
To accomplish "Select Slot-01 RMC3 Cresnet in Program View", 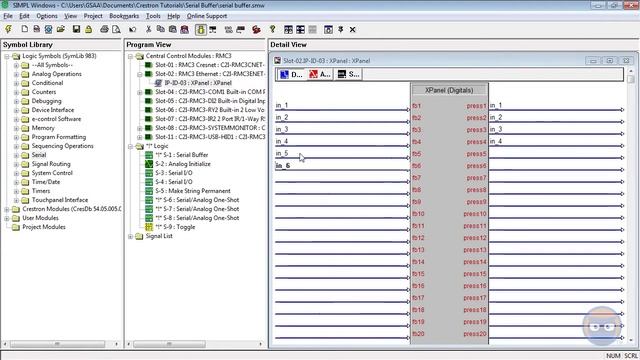I will coord(209,65).
